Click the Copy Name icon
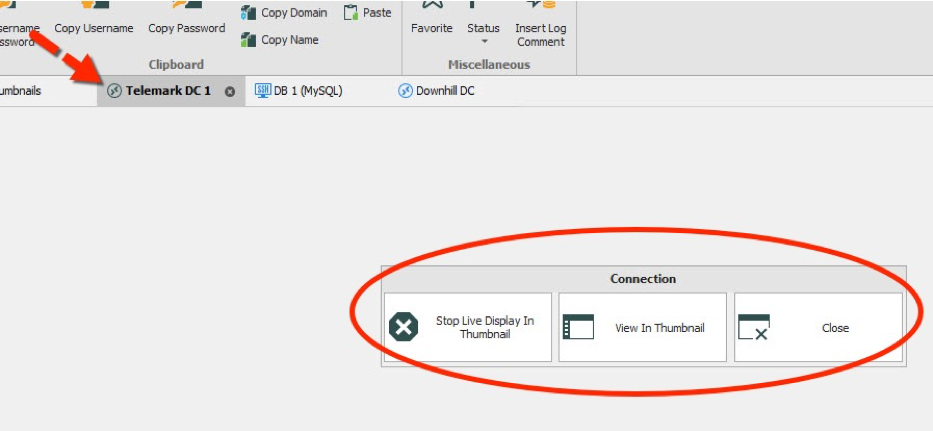 coord(249,40)
